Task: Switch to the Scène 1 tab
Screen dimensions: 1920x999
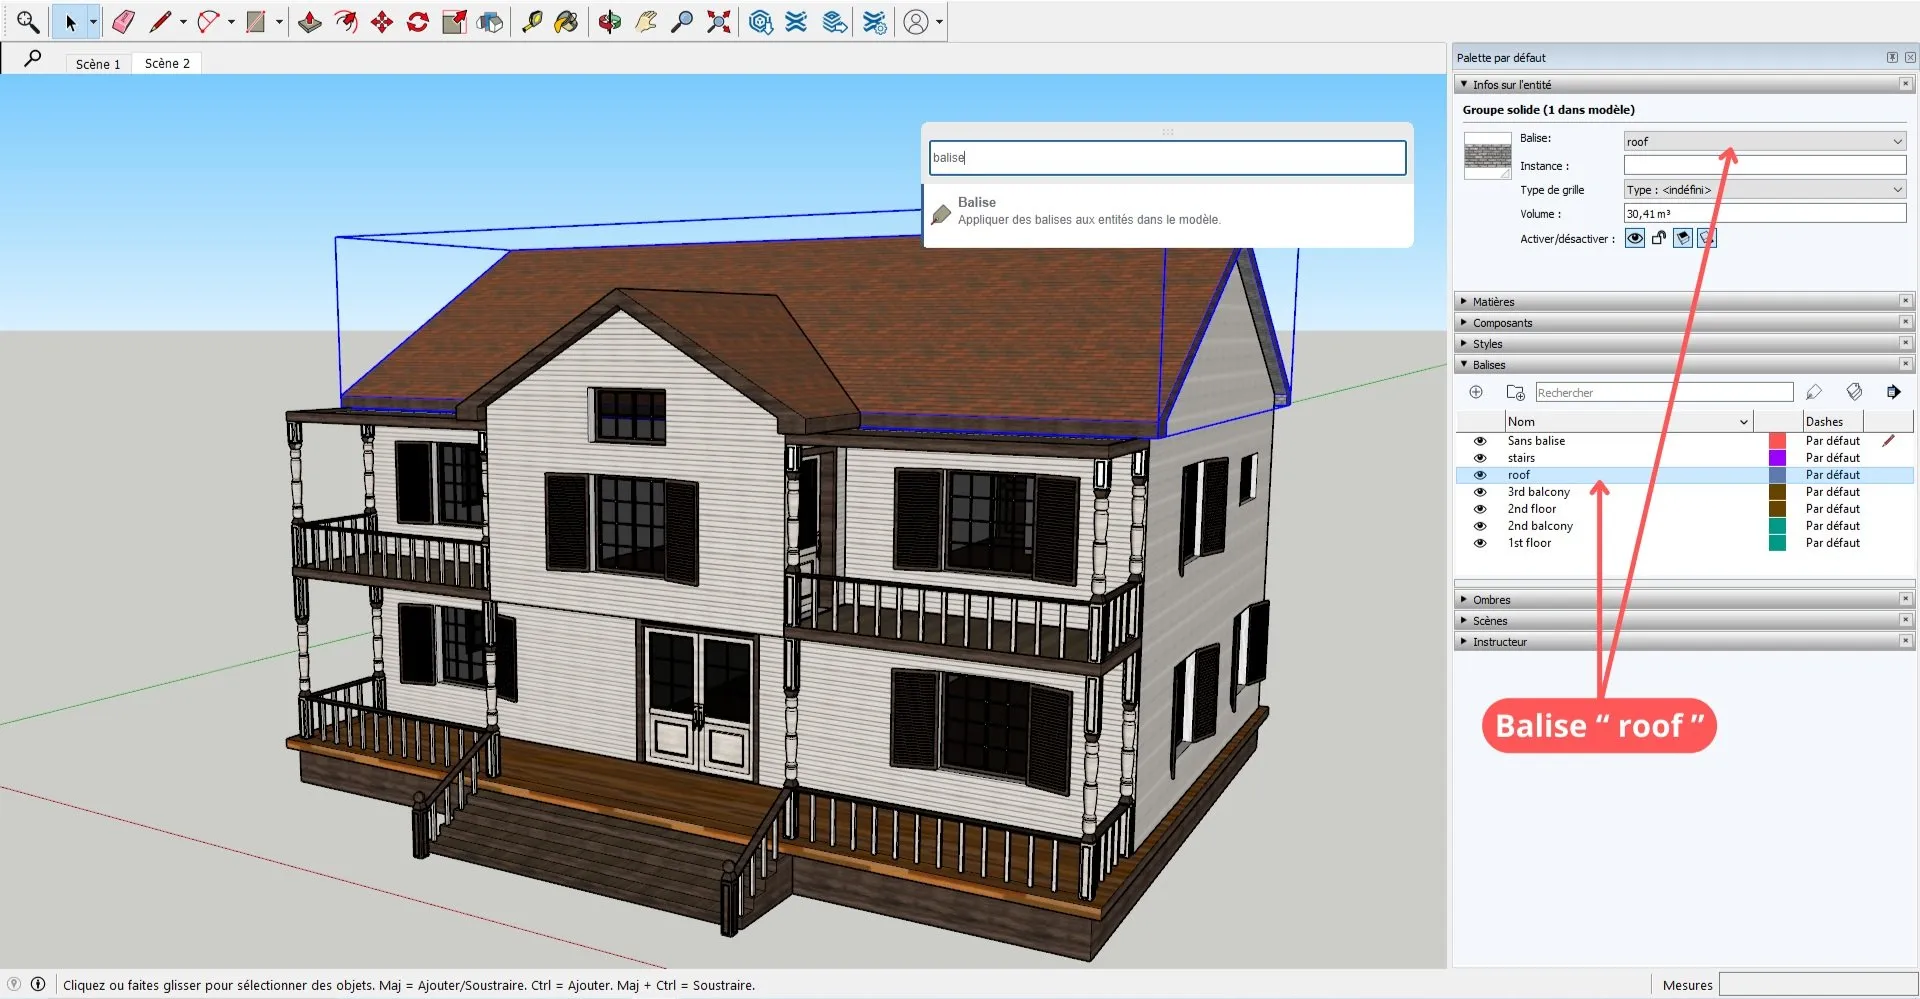Action: point(98,63)
